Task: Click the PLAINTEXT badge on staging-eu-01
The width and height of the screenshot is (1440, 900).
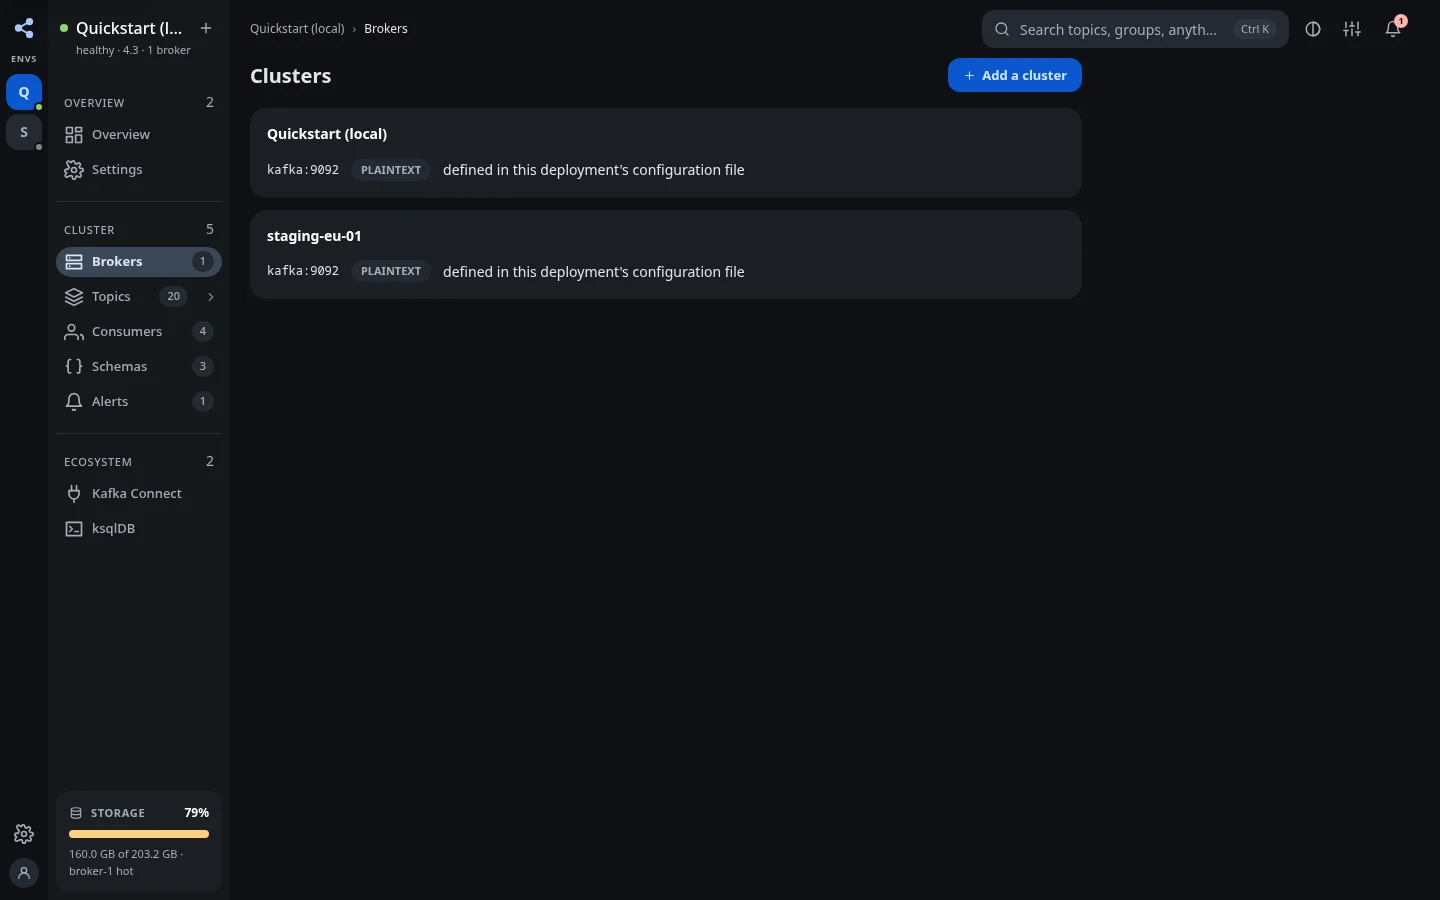Action: tap(391, 271)
